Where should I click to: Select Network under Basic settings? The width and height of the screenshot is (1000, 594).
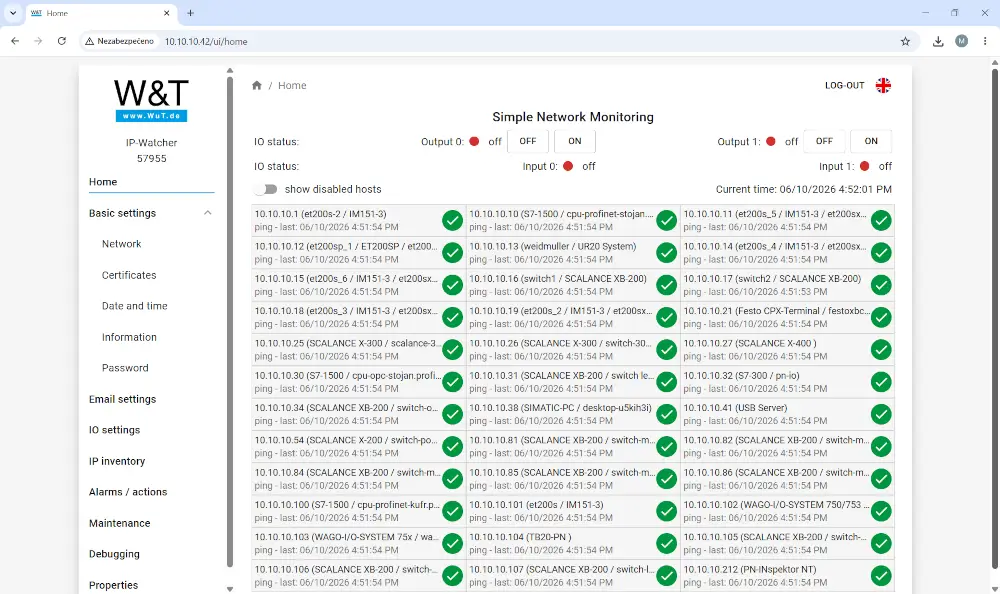pyautogui.click(x=121, y=244)
